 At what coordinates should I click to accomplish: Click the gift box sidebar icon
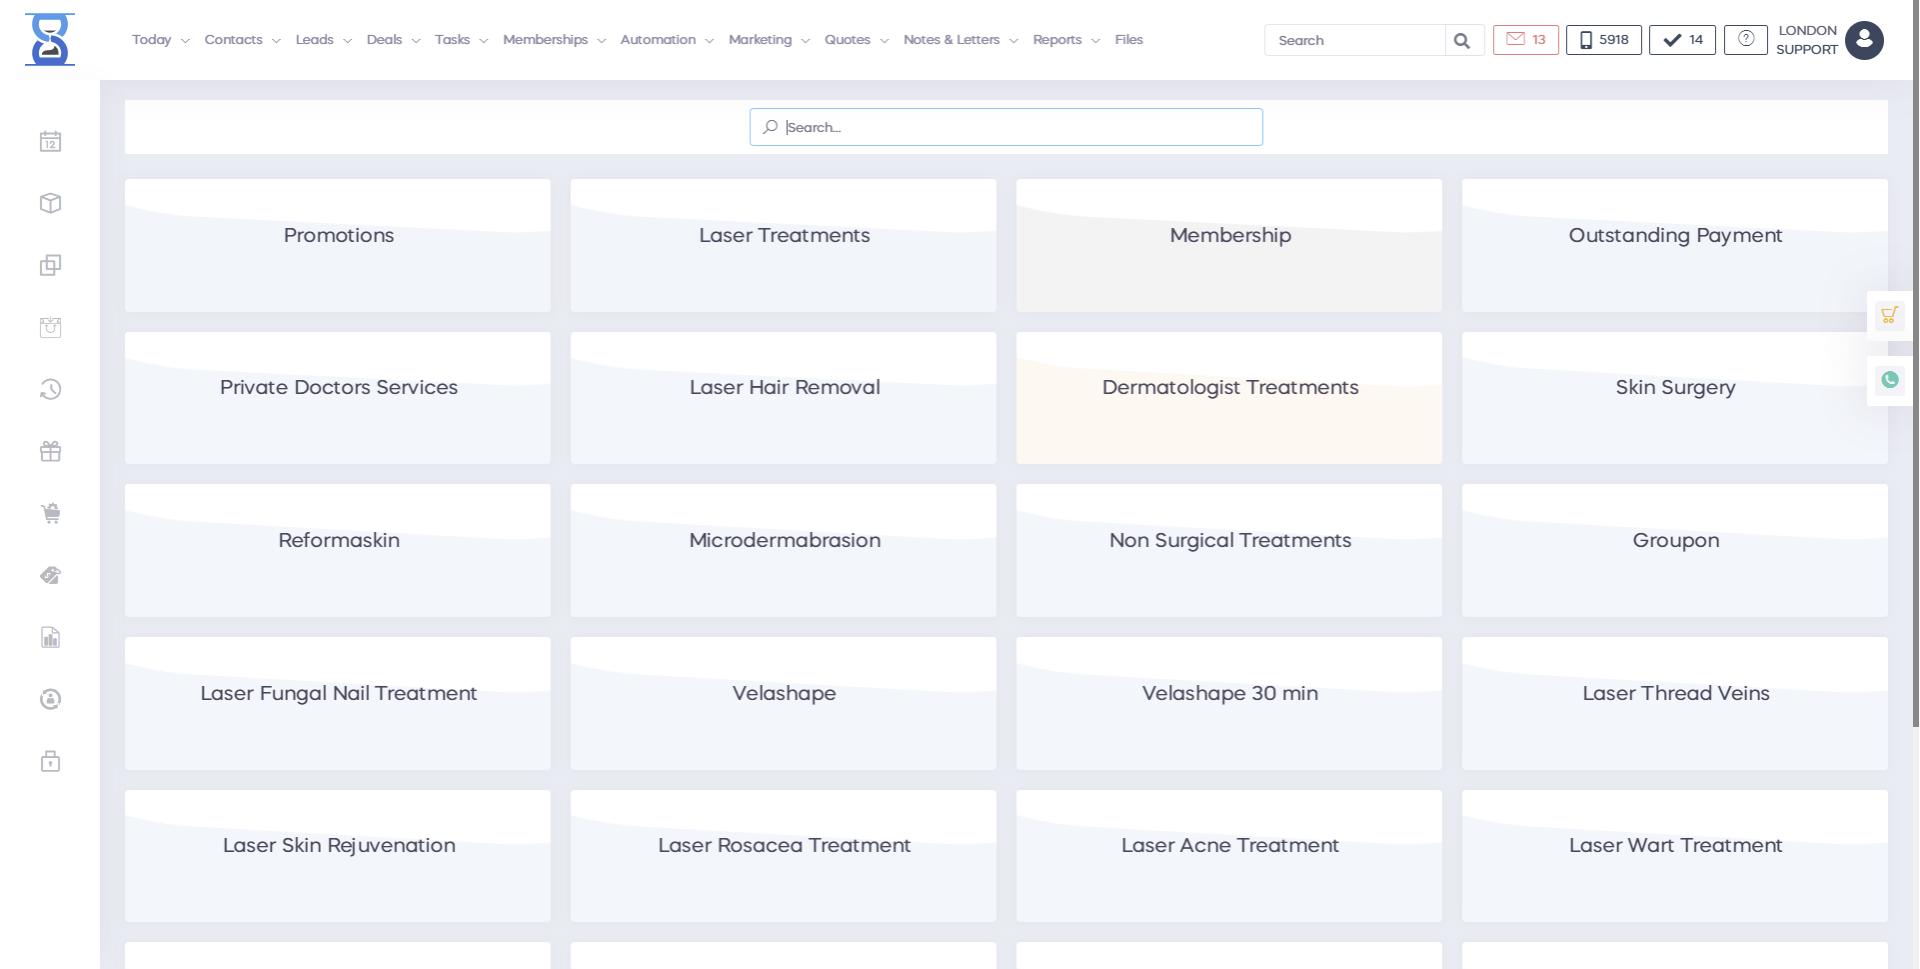coord(50,452)
